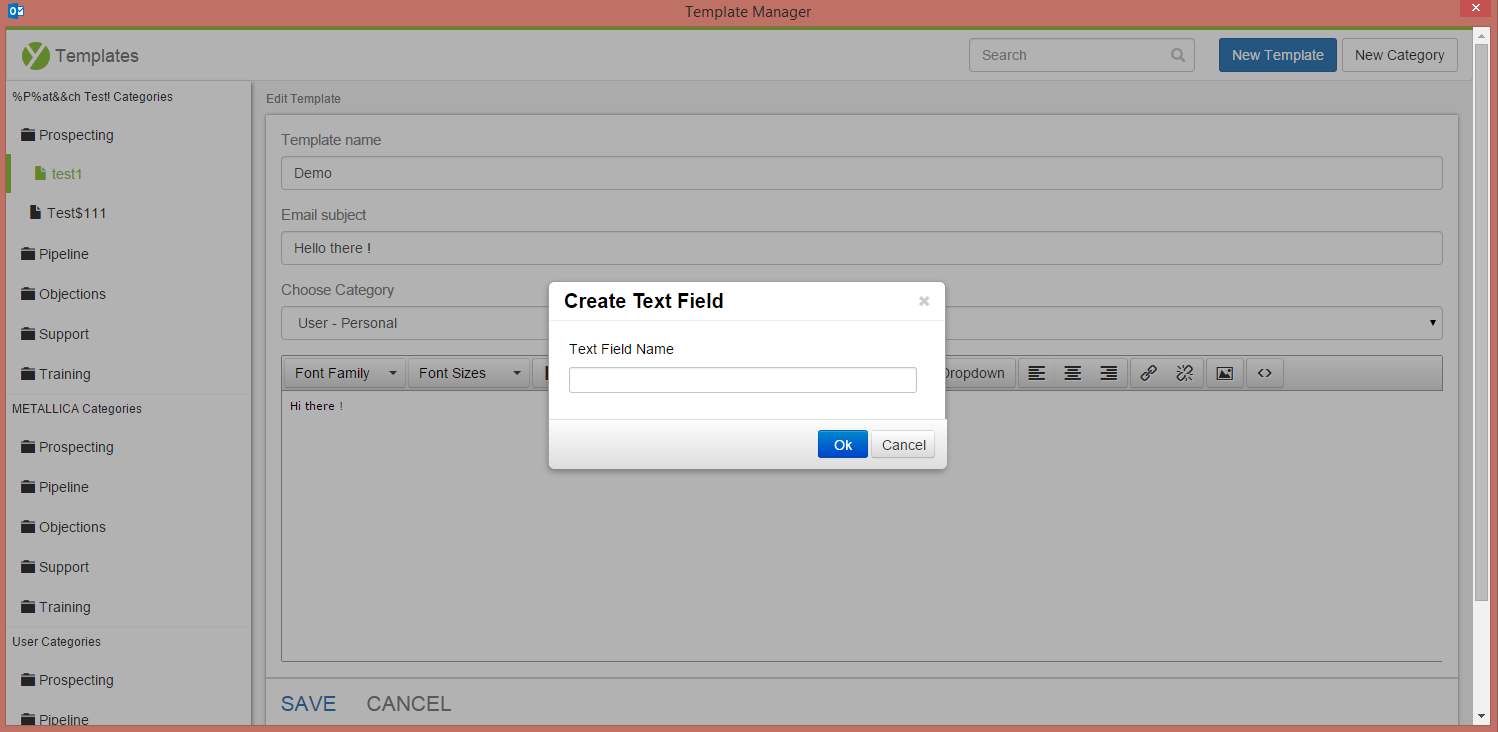
Task: Cancel the Create Text Field dialog
Action: [903, 445]
